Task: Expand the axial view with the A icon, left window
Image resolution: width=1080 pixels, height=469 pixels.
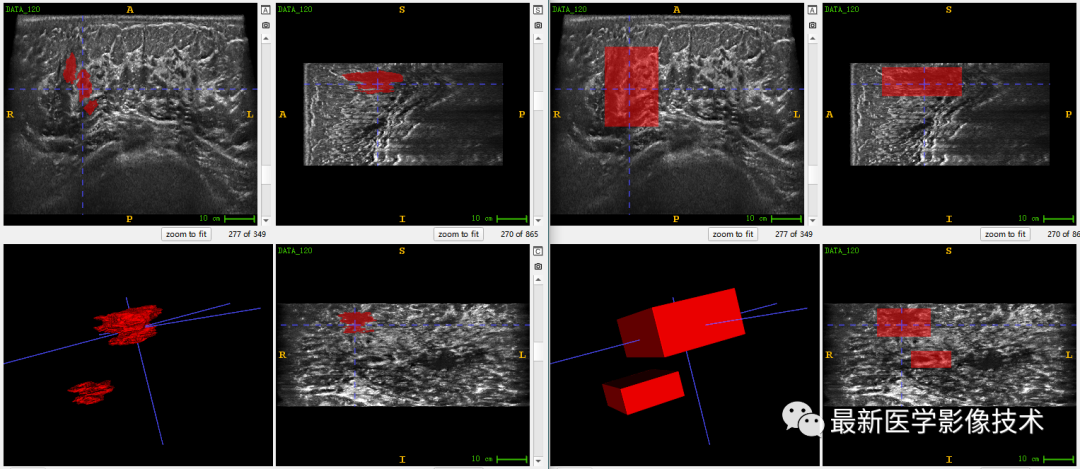Action: pyautogui.click(x=266, y=11)
